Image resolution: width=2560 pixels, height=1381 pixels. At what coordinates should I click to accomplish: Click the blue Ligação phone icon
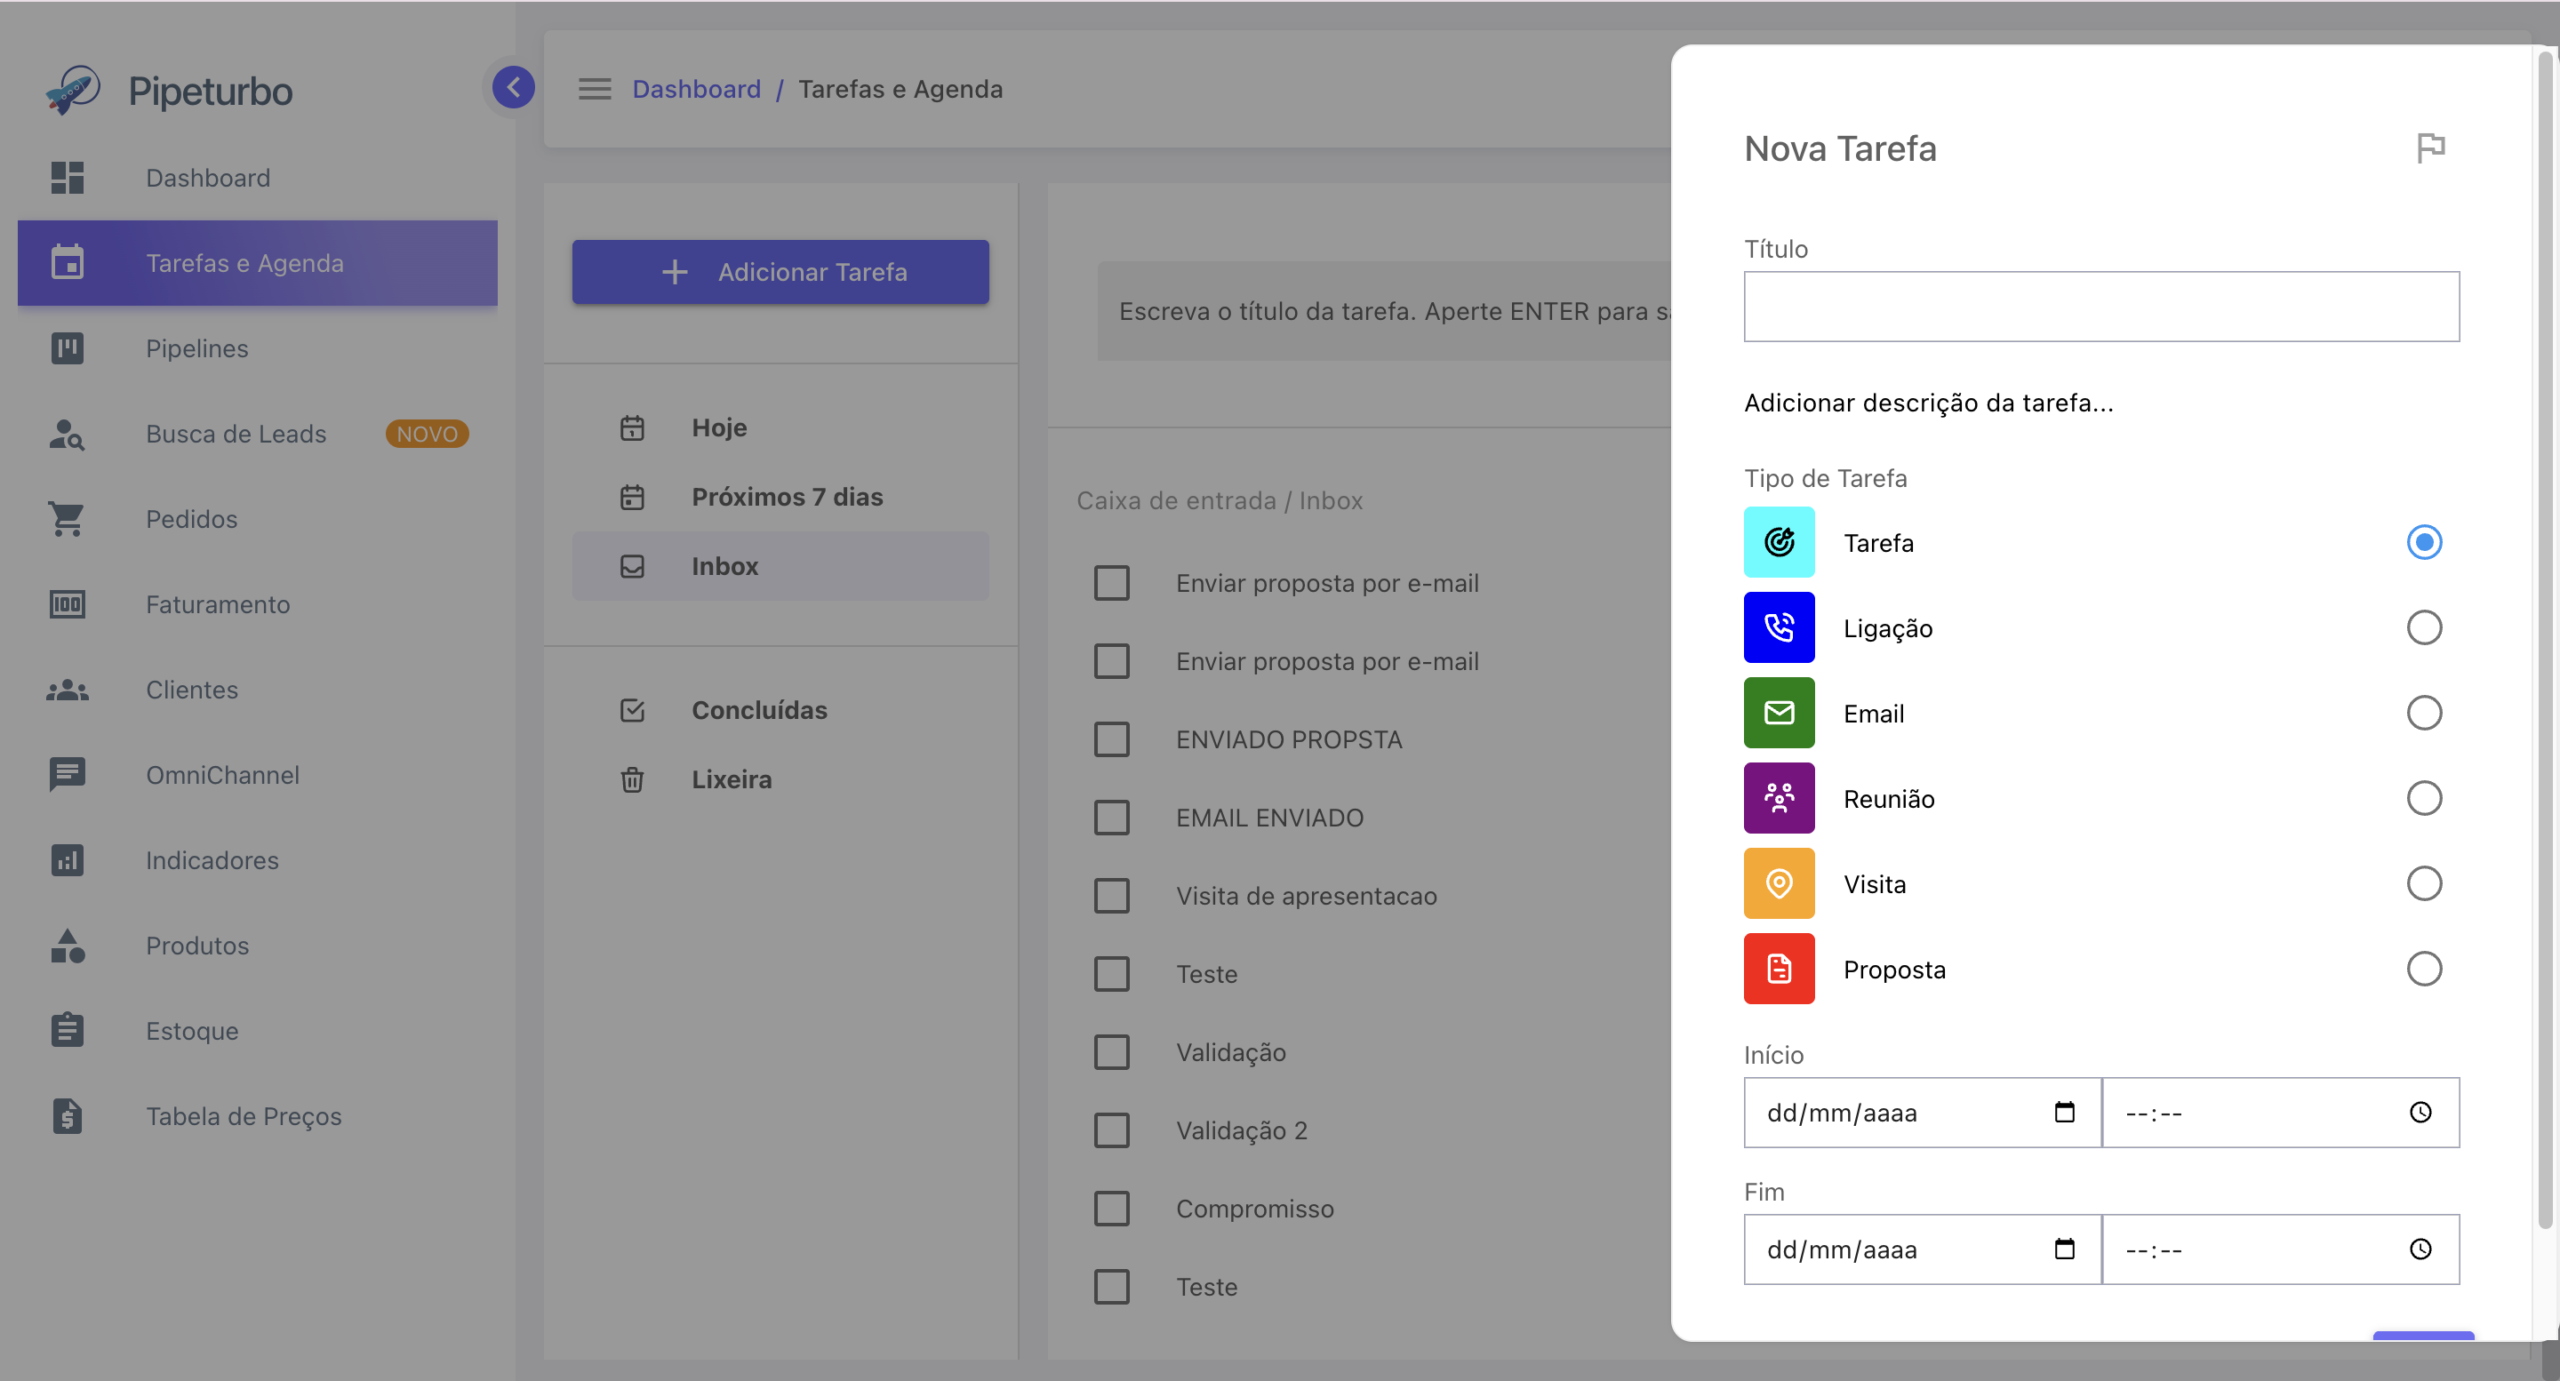(1779, 627)
